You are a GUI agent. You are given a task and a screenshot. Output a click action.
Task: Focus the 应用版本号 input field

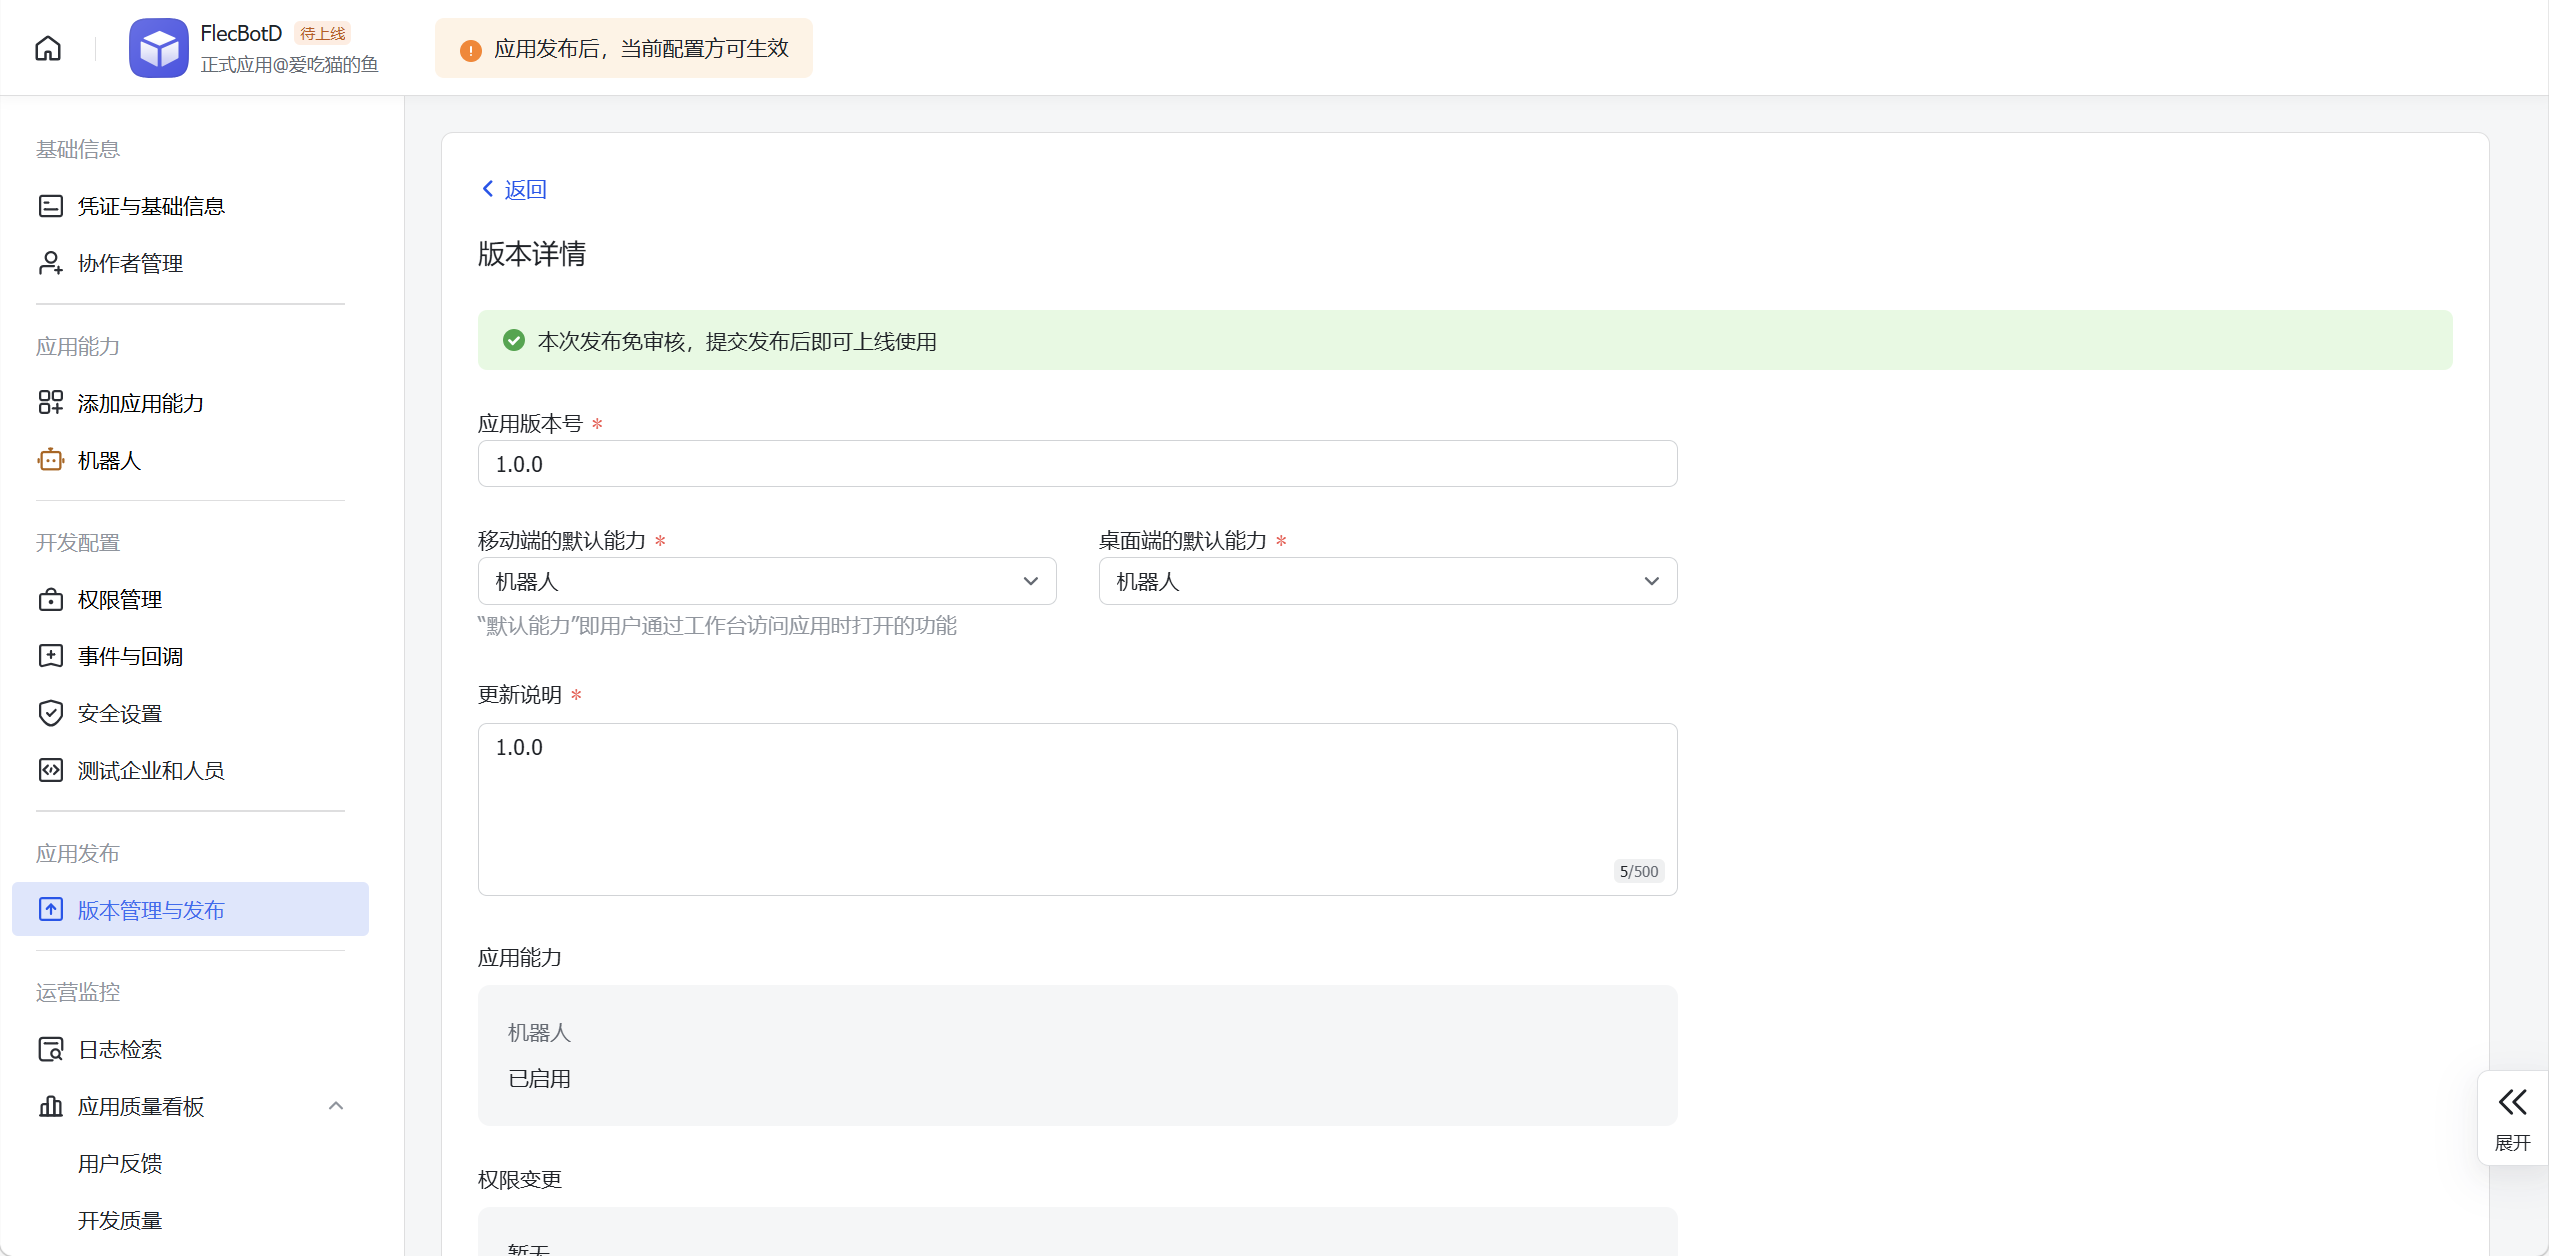(x=1077, y=464)
